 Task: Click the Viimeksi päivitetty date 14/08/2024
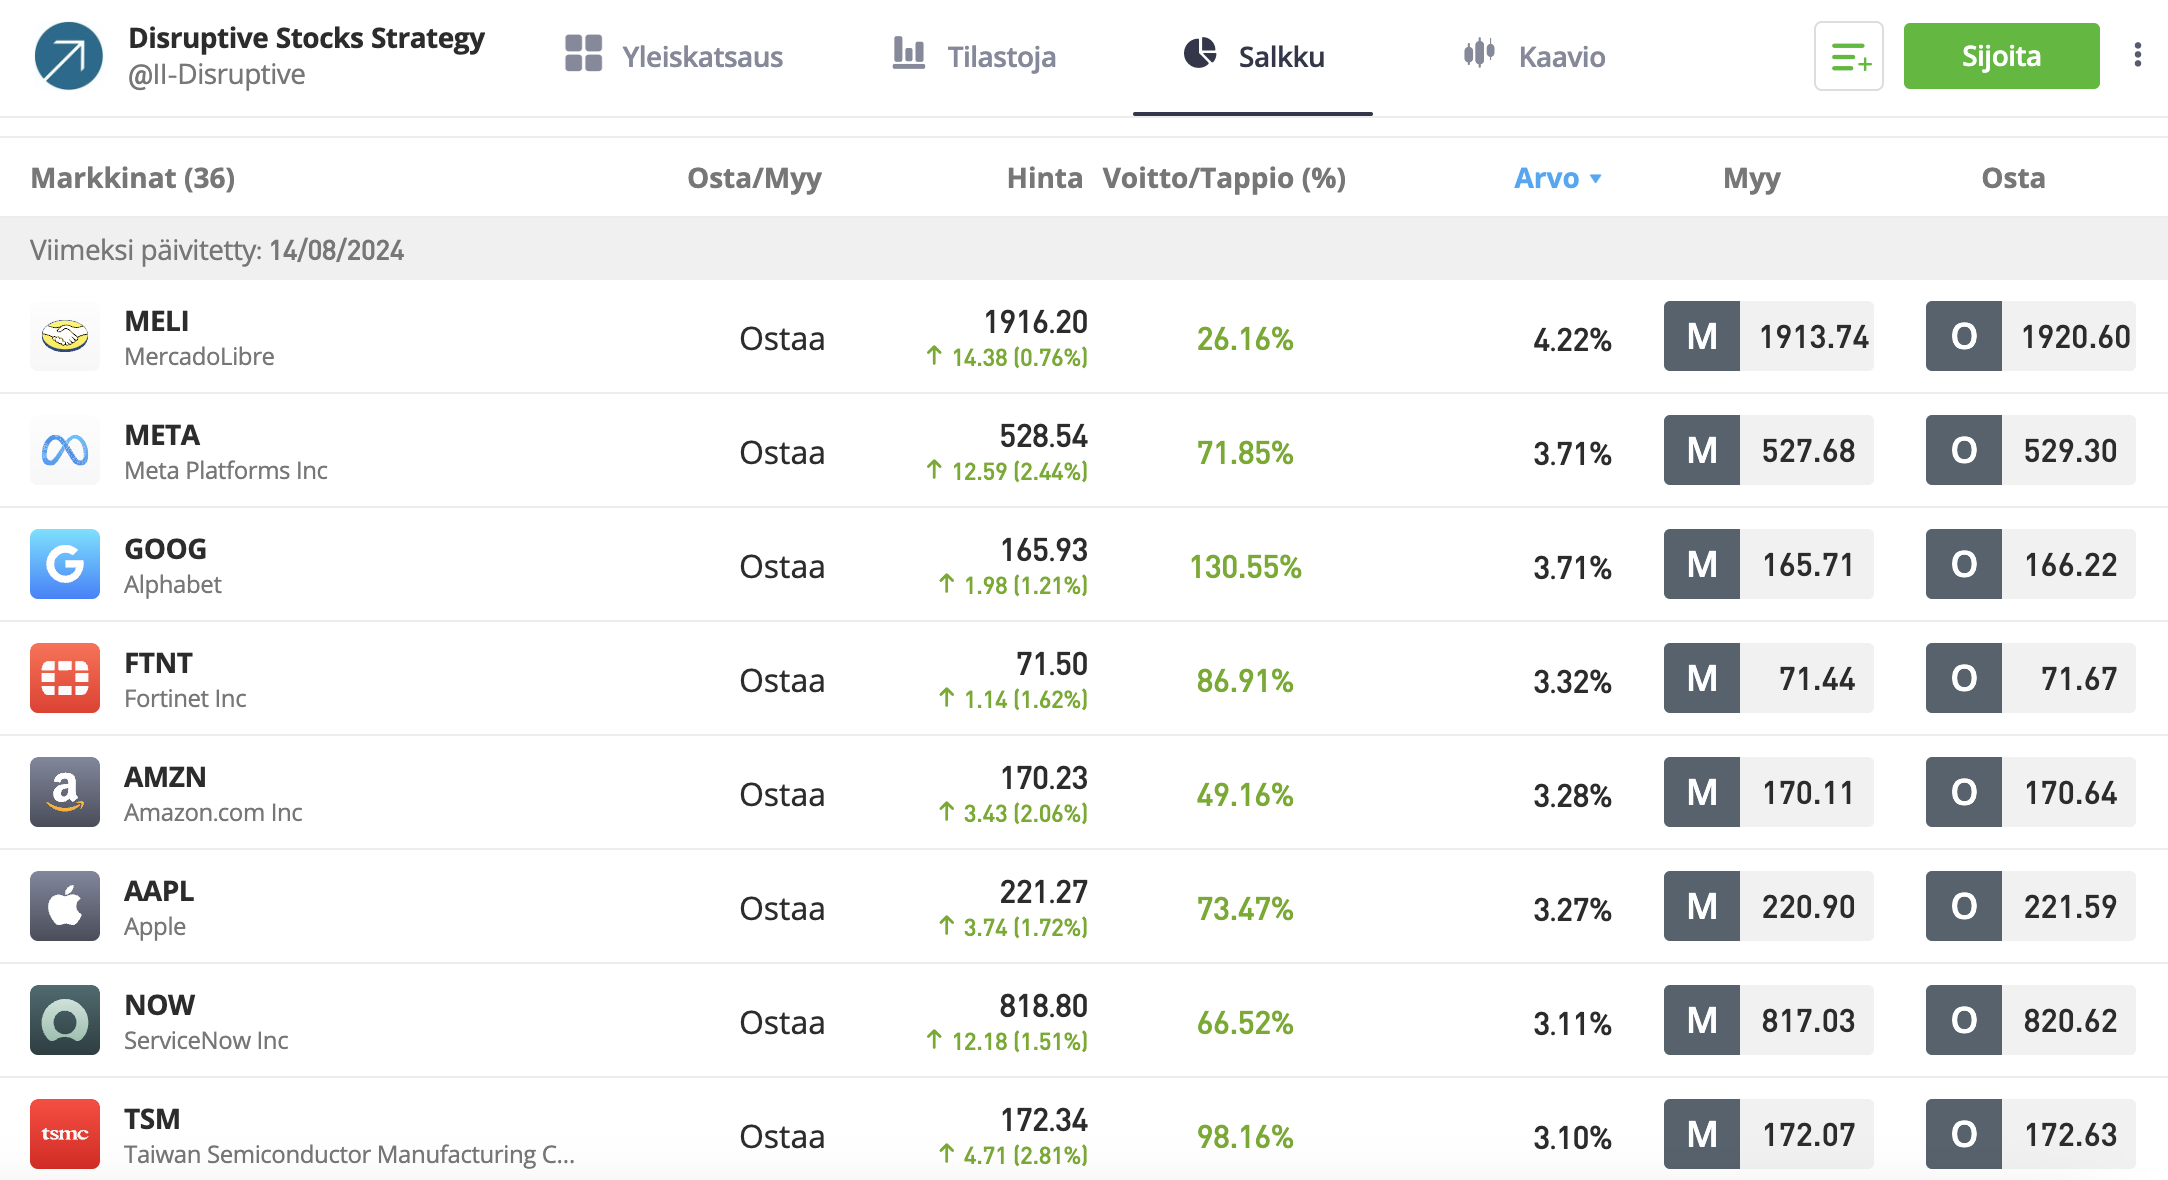click(x=336, y=250)
